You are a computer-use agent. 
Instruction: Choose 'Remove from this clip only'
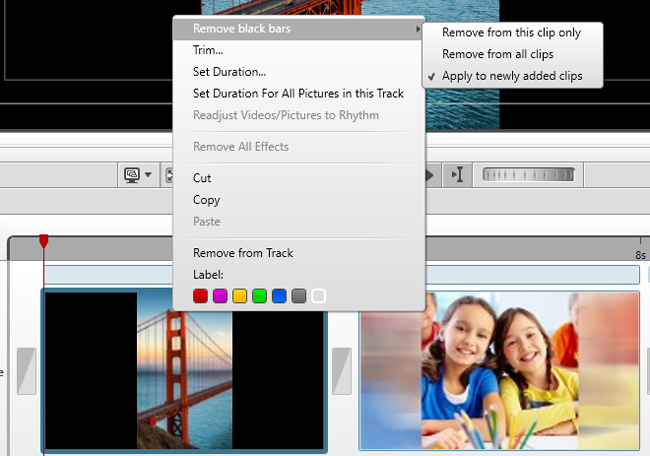[511, 33]
